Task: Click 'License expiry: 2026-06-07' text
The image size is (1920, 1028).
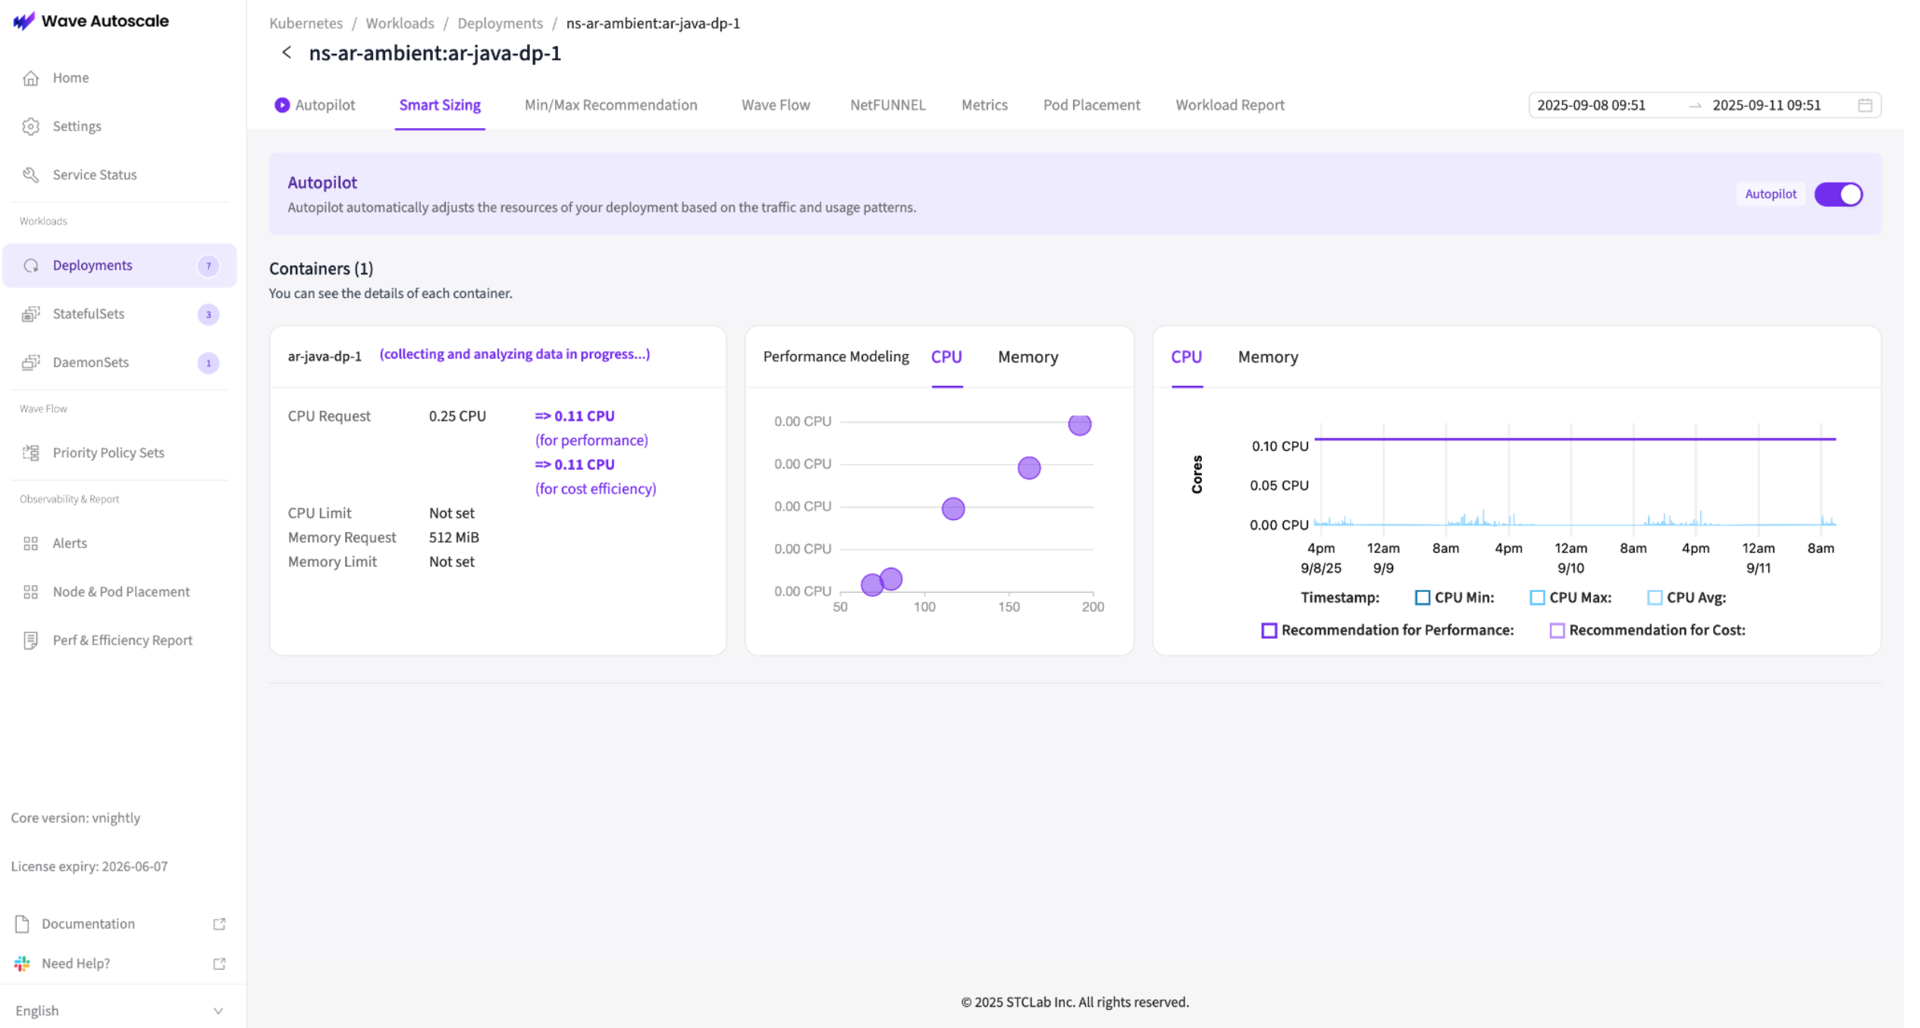Action: pos(89,867)
